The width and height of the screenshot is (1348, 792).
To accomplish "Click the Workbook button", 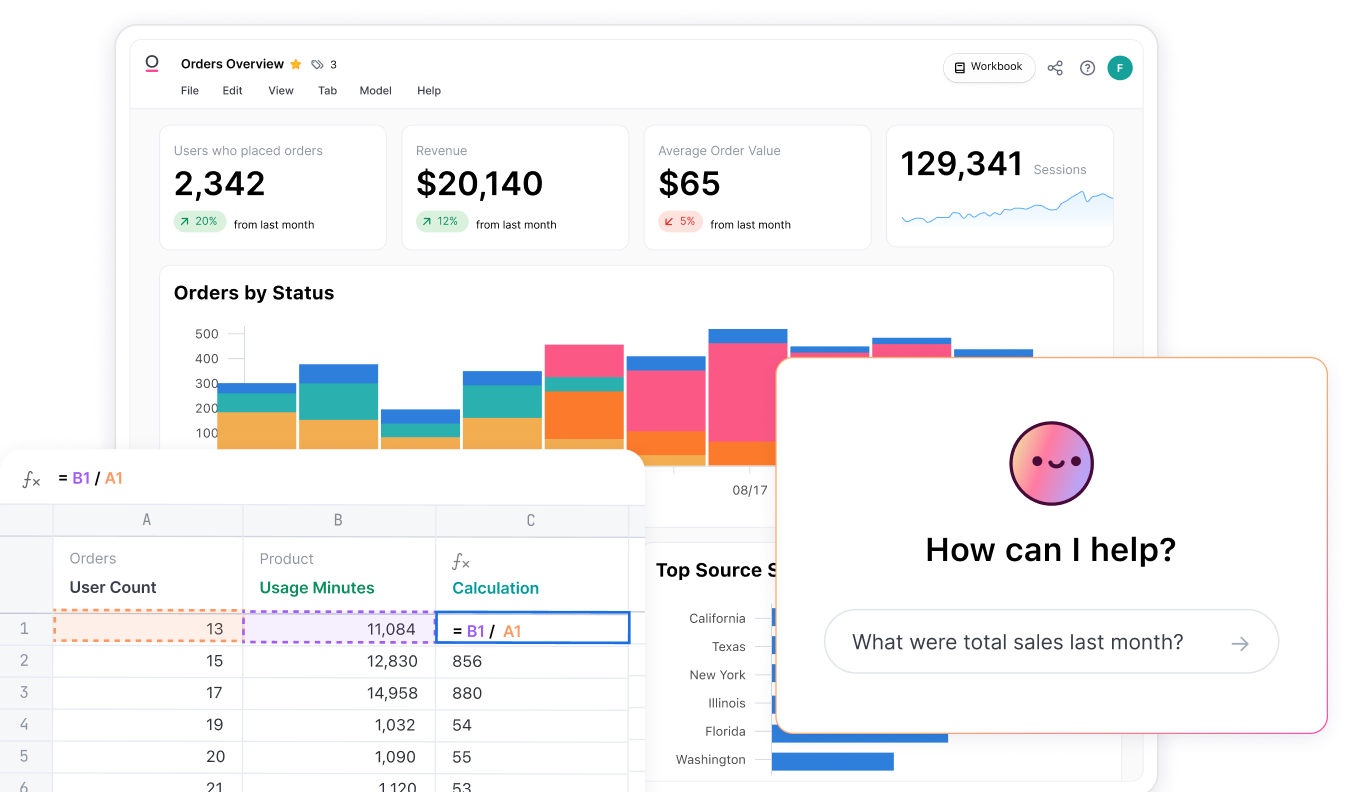I will click(x=989, y=67).
